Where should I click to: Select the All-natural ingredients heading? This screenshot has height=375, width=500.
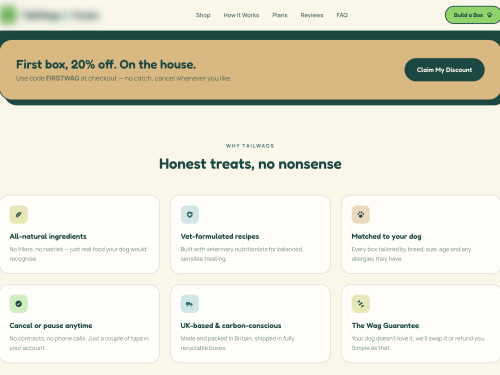pos(48,236)
